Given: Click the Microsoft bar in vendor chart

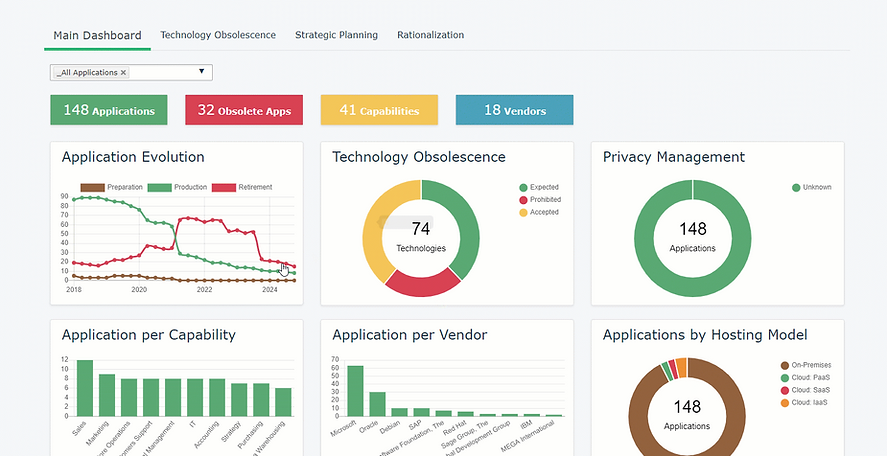Looking at the screenshot, I should (355, 390).
